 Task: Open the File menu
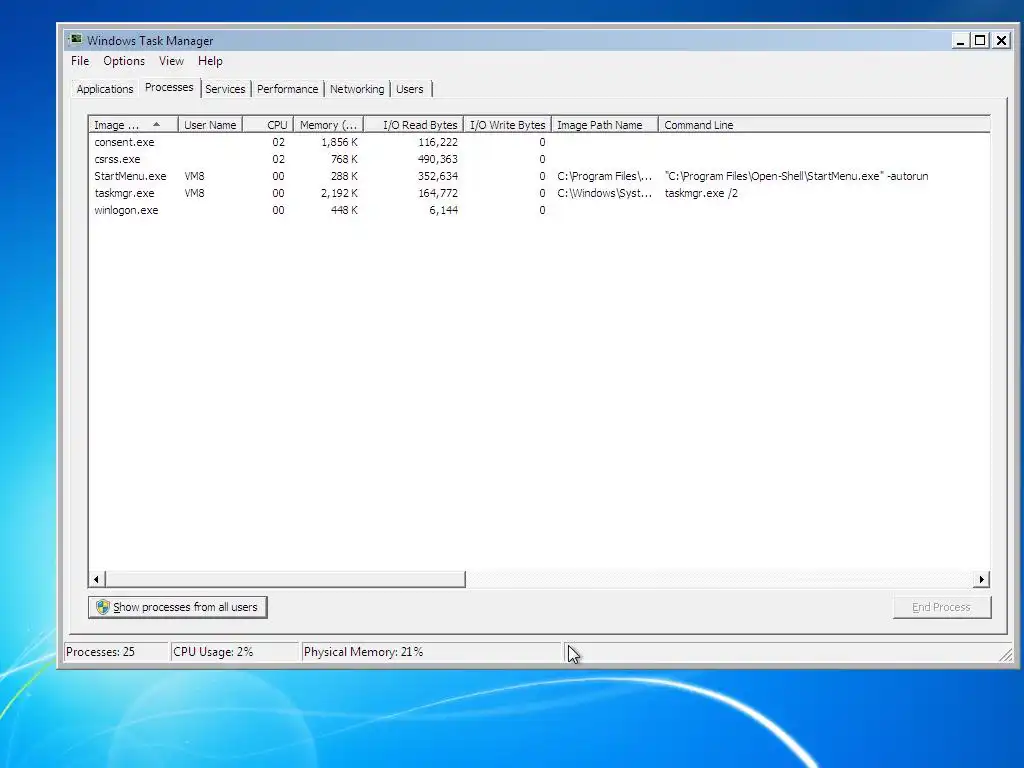coord(80,61)
